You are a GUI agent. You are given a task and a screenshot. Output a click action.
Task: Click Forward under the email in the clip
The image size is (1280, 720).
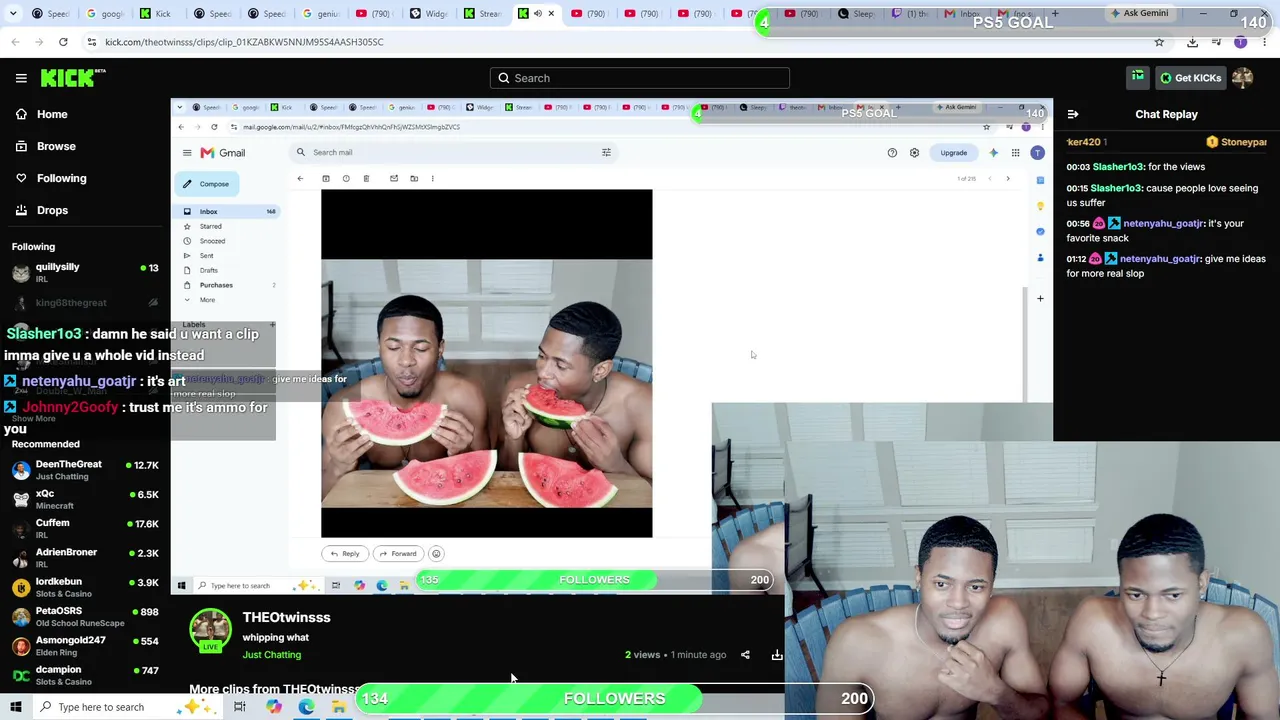[397, 554]
